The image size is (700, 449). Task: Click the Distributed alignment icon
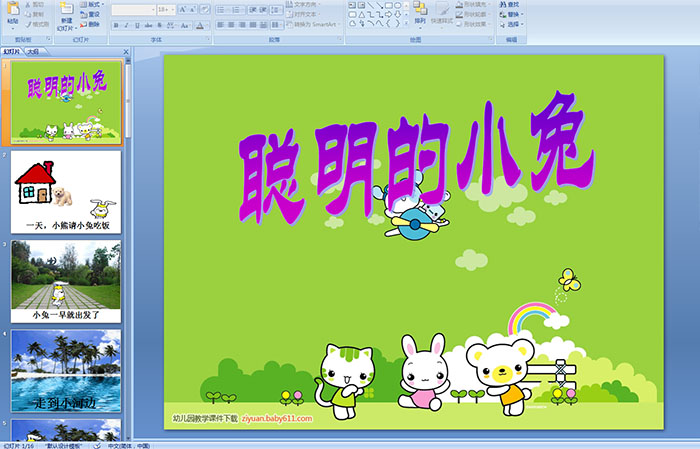coord(263,25)
